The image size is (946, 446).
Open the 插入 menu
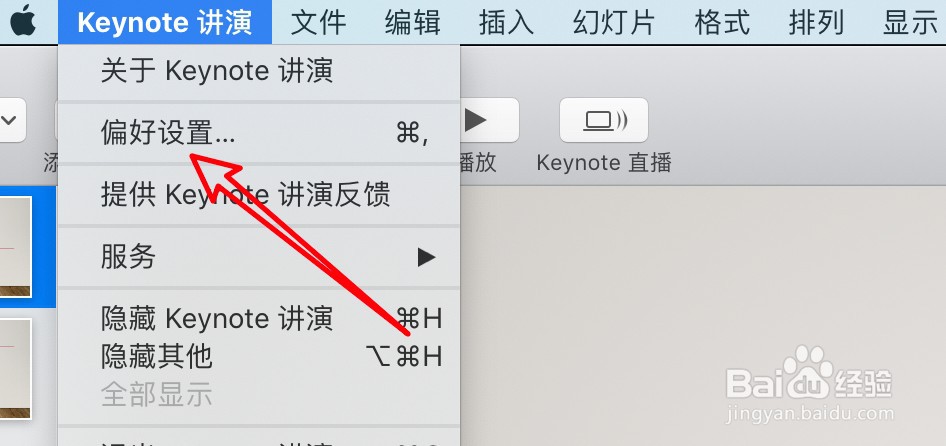click(x=506, y=22)
